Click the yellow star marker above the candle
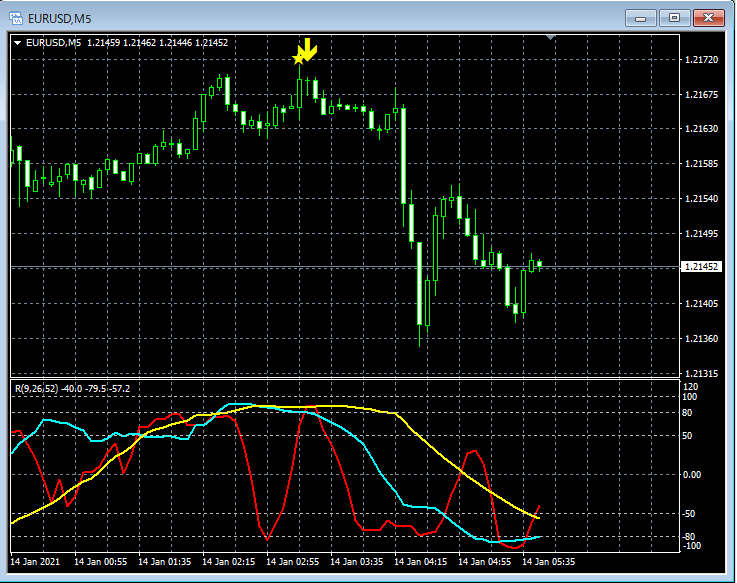The width and height of the screenshot is (737, 583). click(298, 59)
